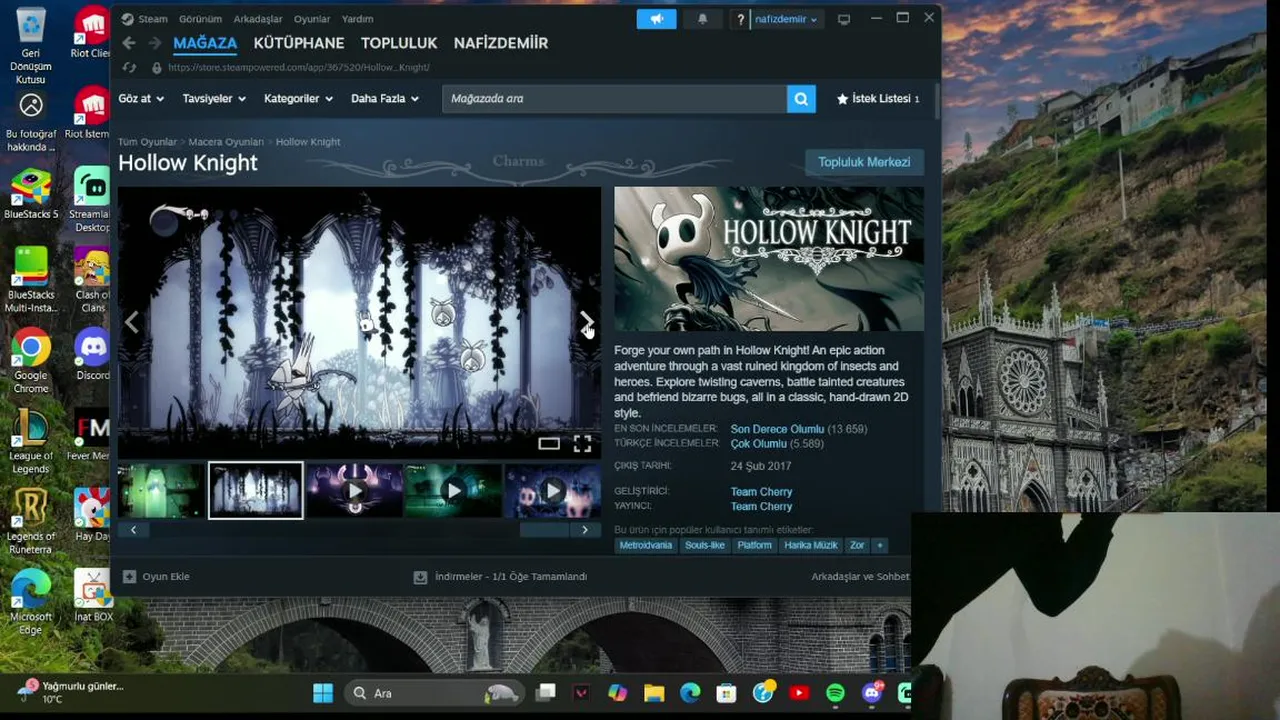The height and width of the screenshot is (720, 1280).
Task: Toggle fullscreen on the screenshot viewer
Action: (x=582, y=444)
